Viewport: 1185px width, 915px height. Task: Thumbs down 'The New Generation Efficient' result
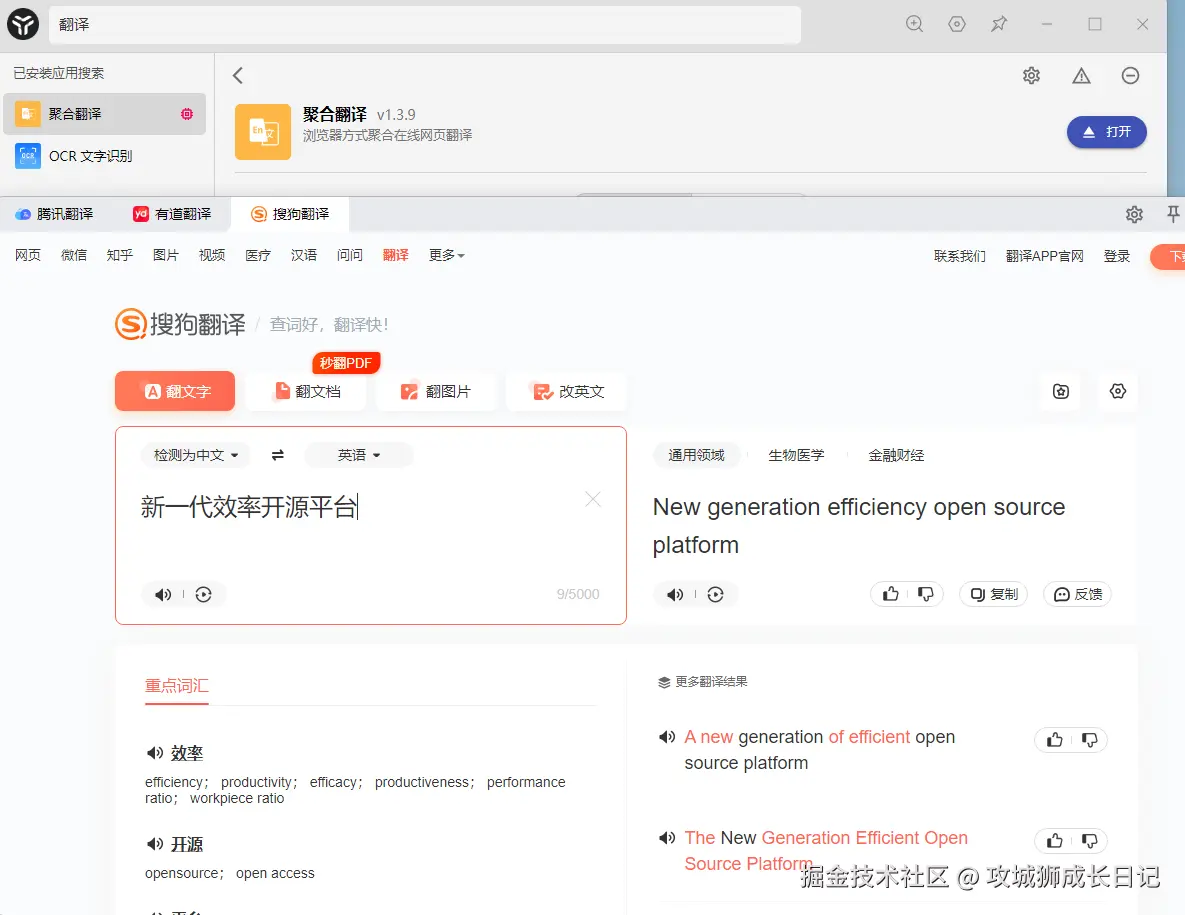pos(1089,840)
